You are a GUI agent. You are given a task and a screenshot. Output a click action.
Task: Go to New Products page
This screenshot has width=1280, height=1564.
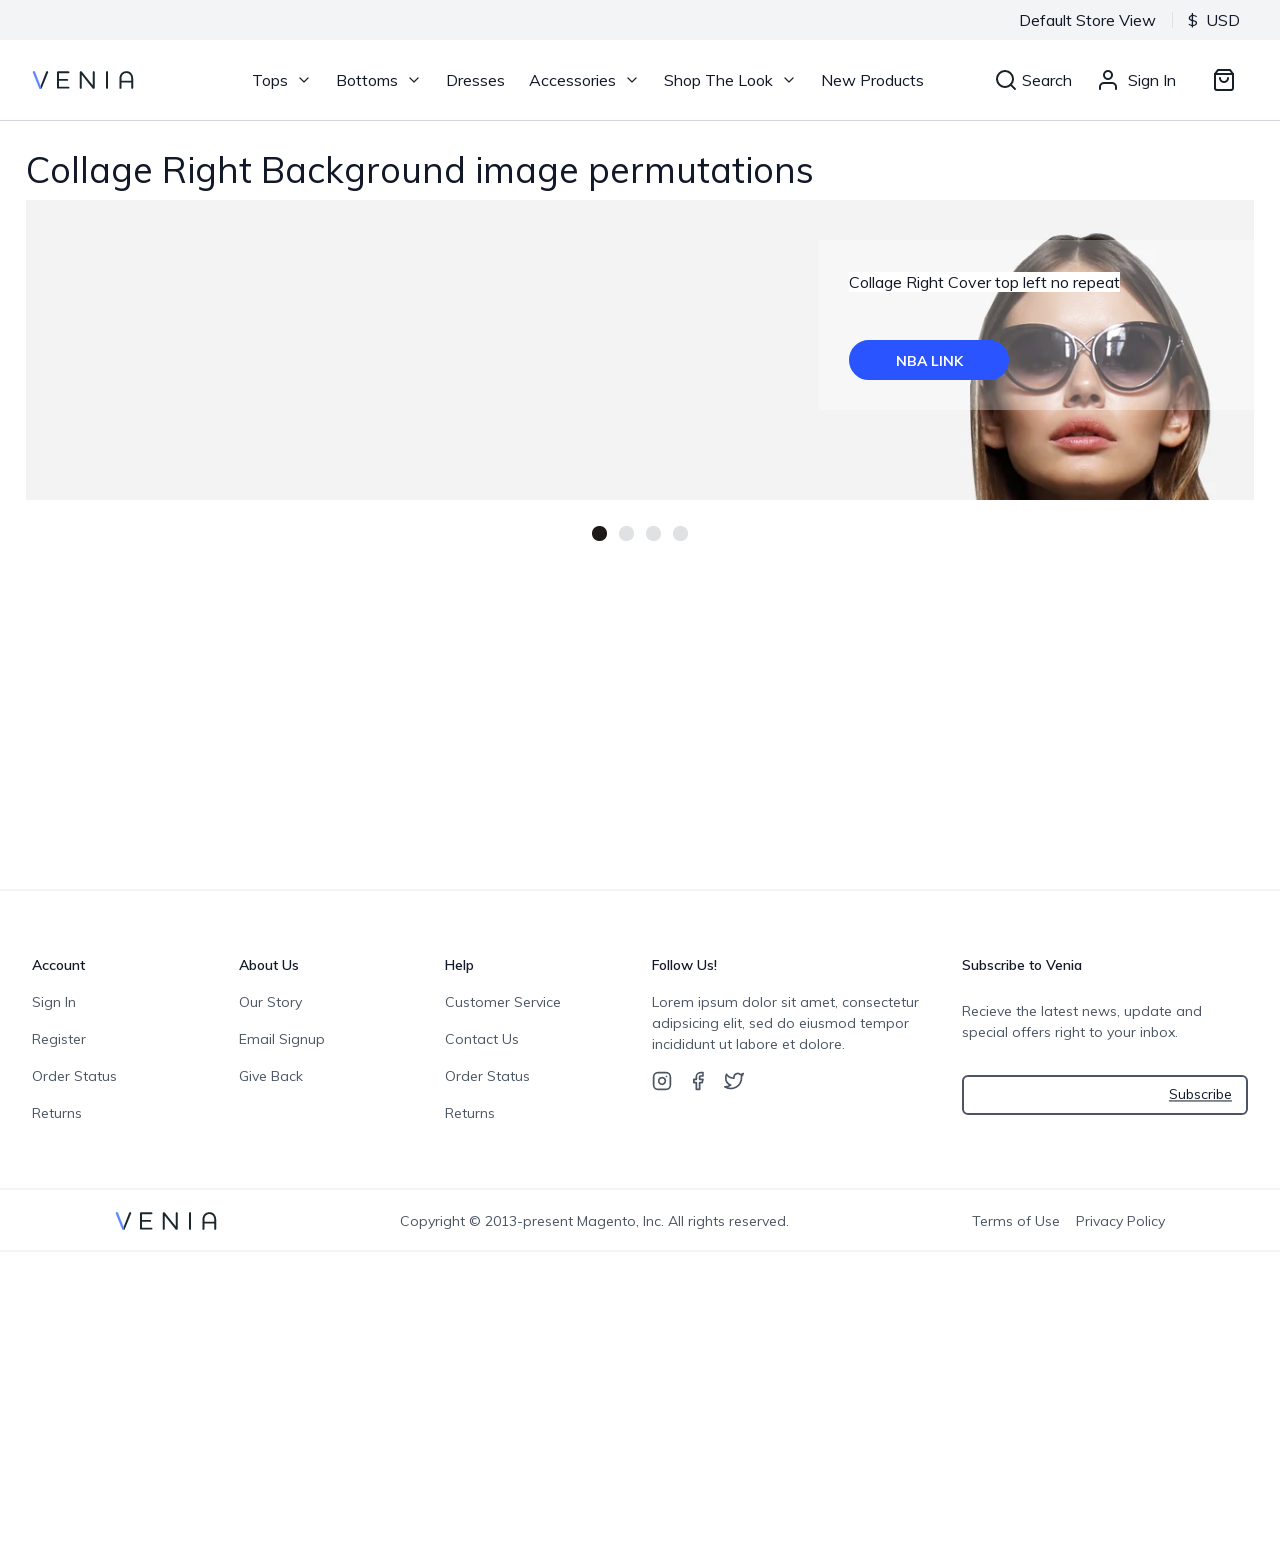pyautogui.click(x=872, y=80)
